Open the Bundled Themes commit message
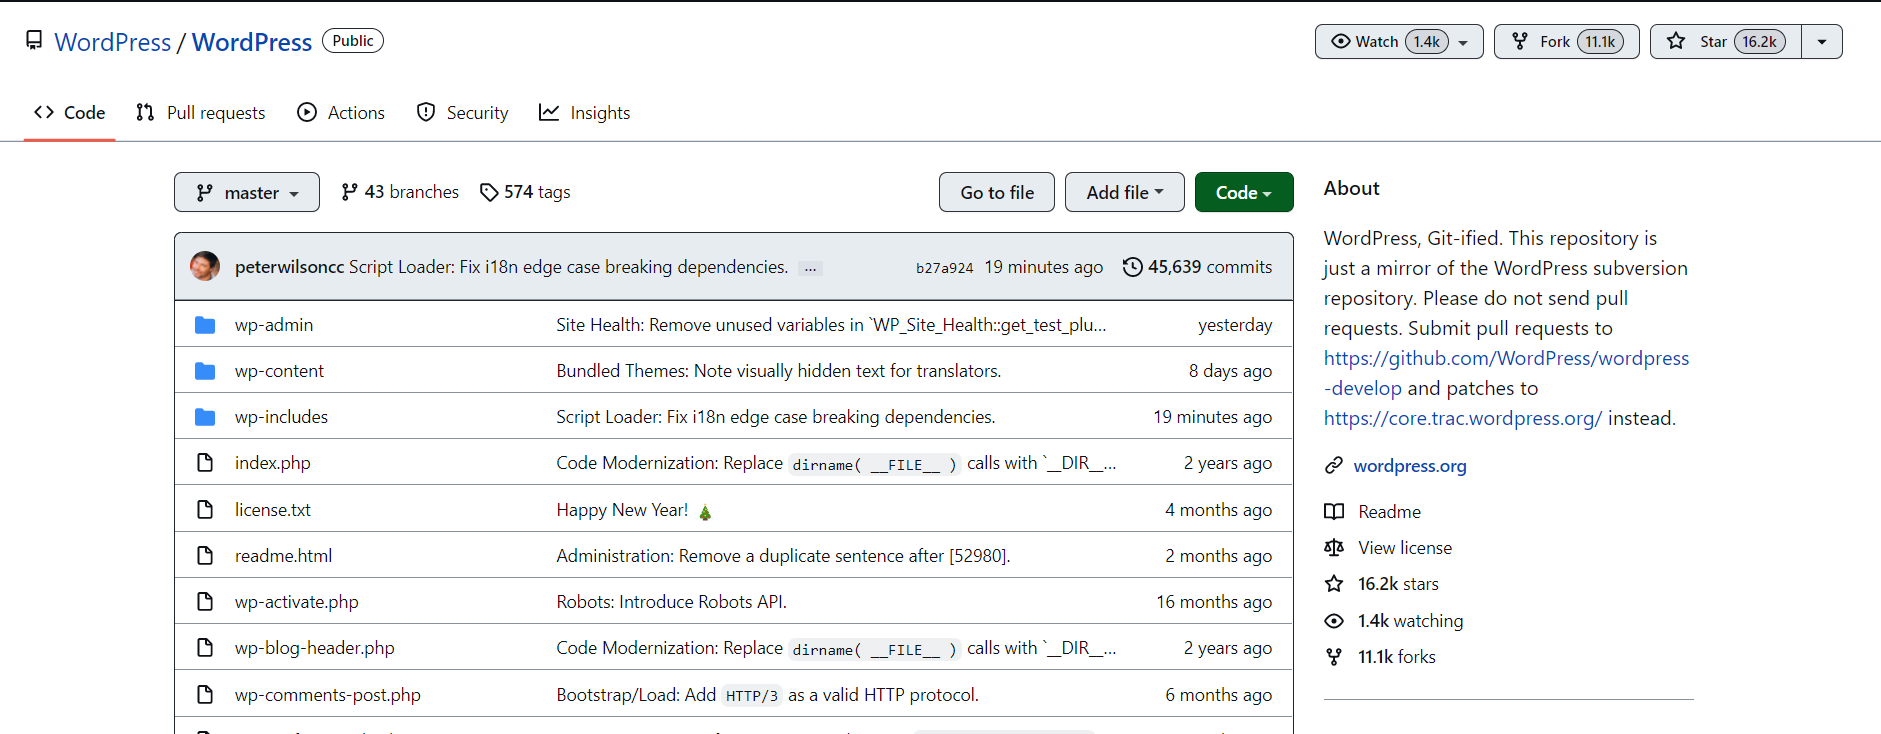Screen dimensions: 1881x734 [x=779, y=371]
